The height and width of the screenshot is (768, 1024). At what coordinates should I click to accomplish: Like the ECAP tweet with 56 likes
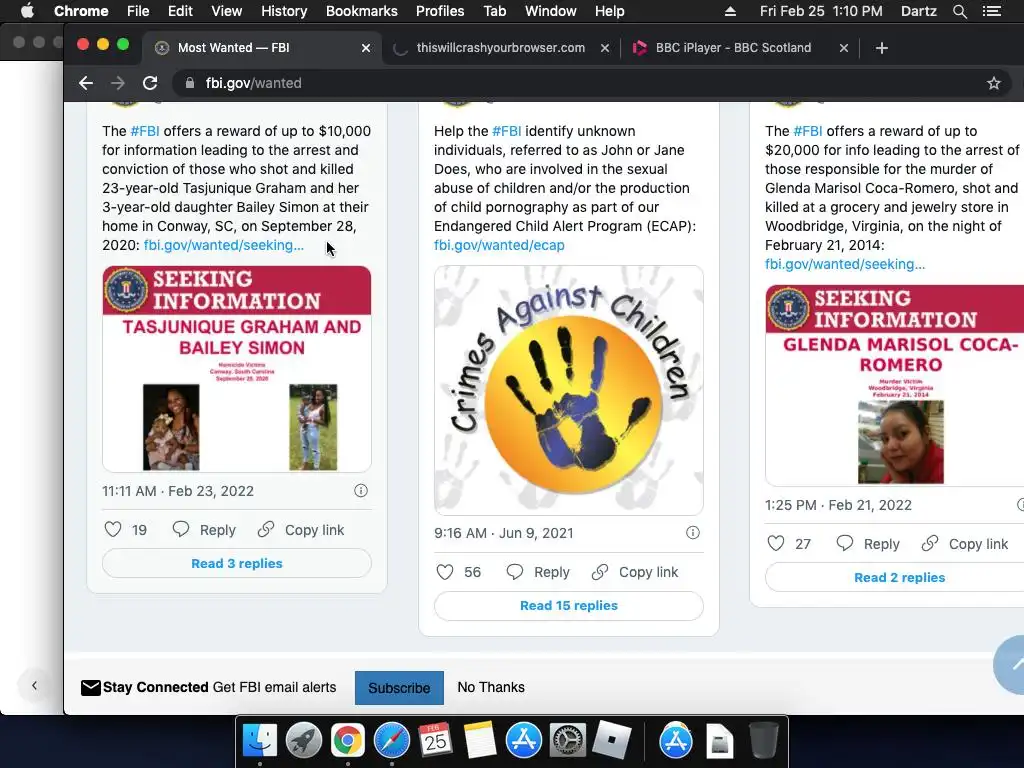pos(445,572)
